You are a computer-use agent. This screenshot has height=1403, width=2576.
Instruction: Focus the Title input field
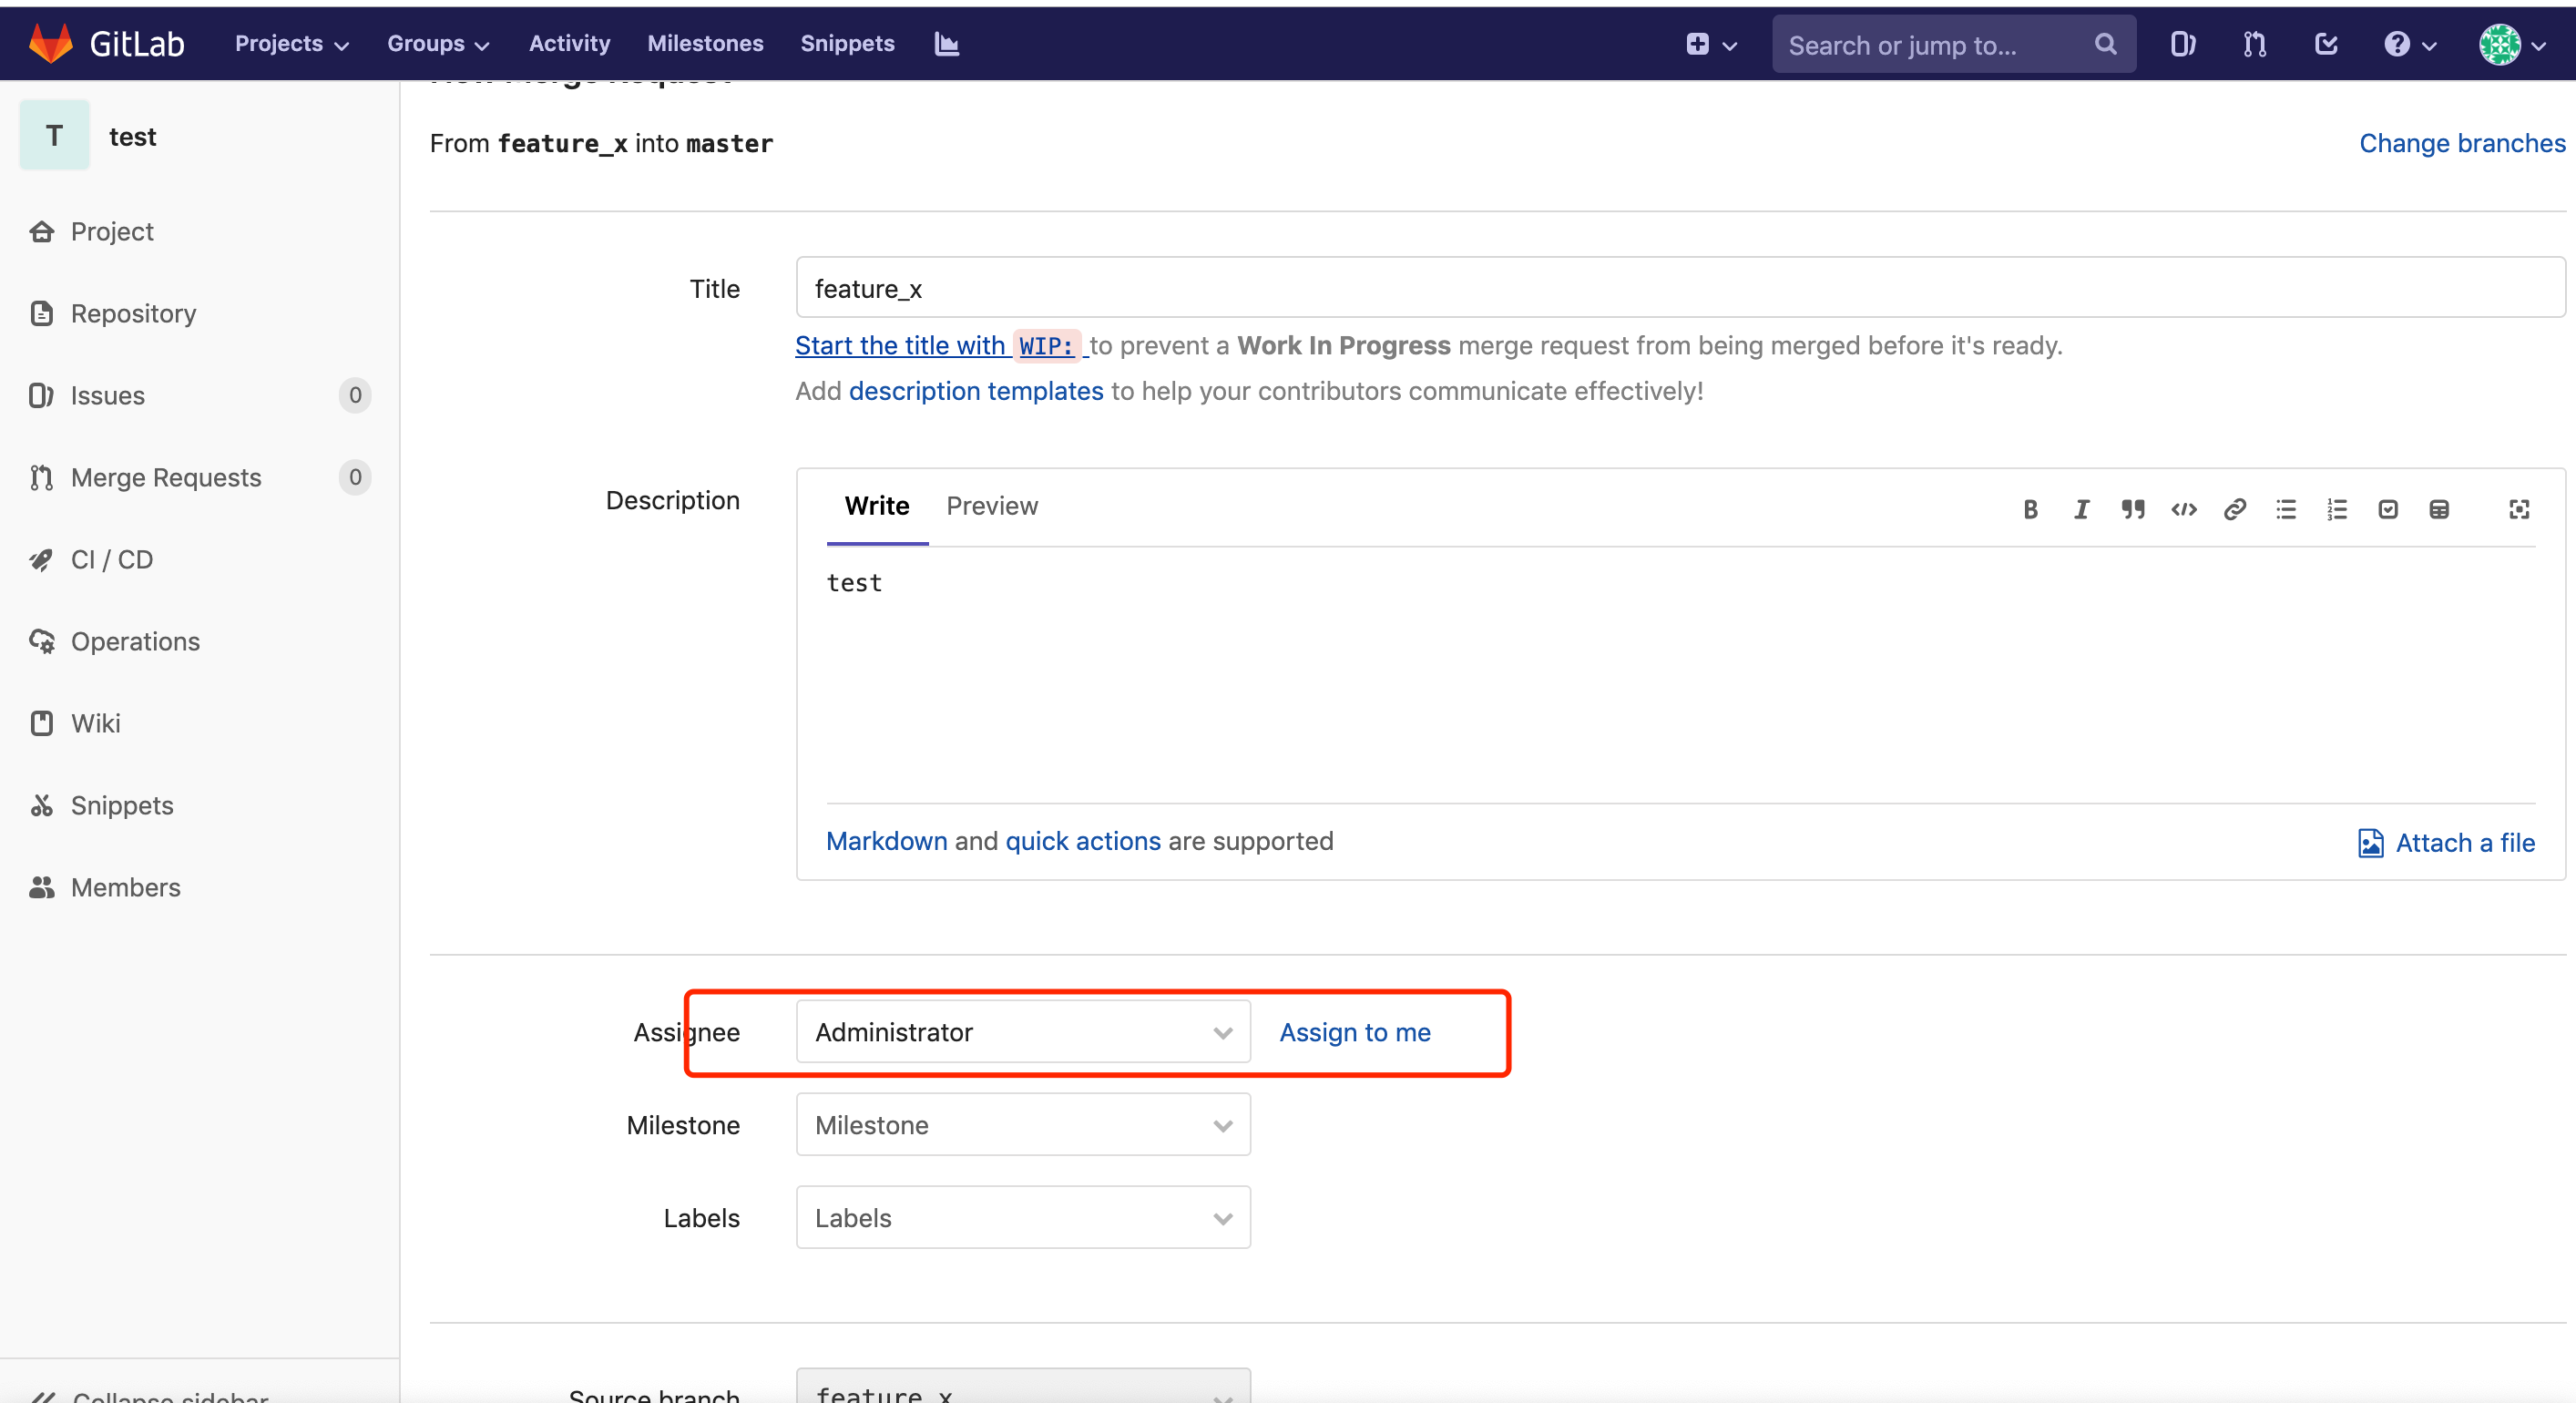(1680, 288)
